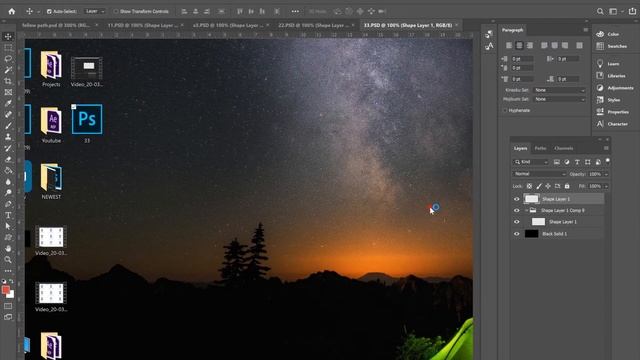Filter layers by type layers icon
The height and width of the screenshot is (360, 640).
tap(577, 162)
